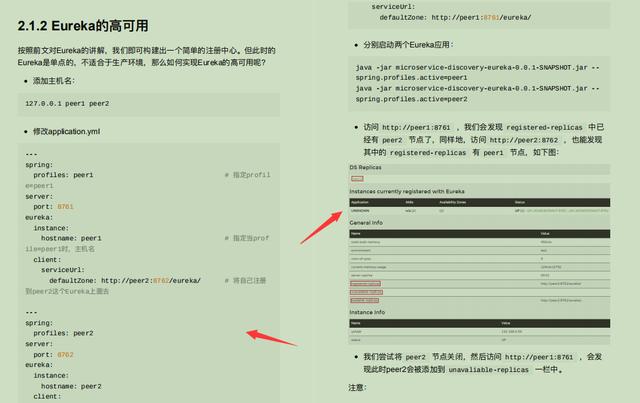Click the code line "127.0.0.1 peer1 peer2"
This screenshot has height=403, width=640.
point(67,104)
